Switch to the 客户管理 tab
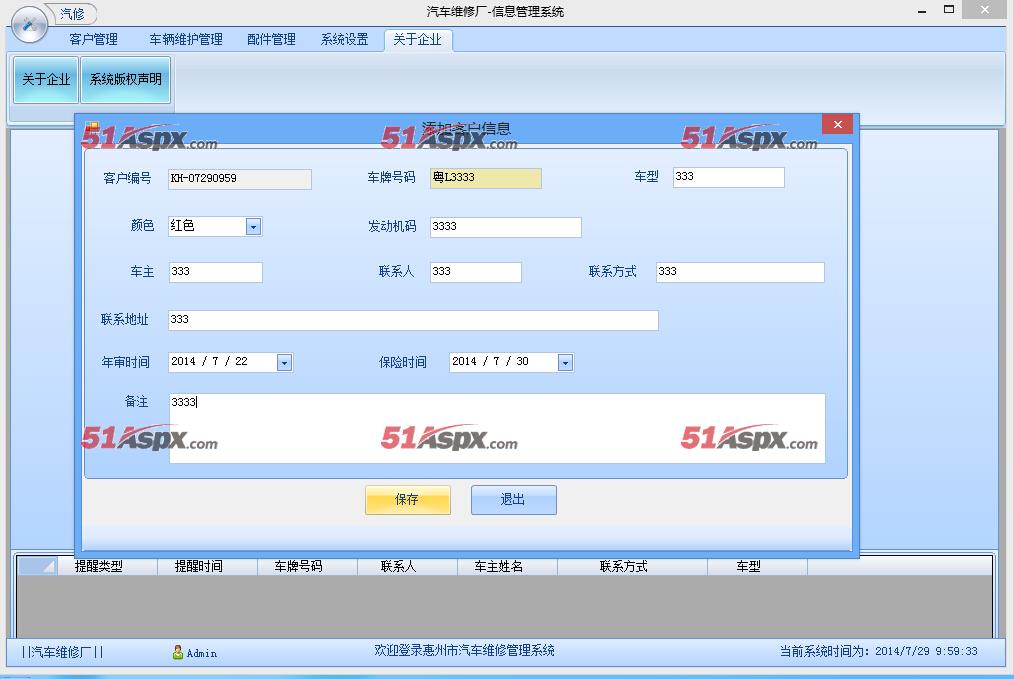 click(93, 39)
